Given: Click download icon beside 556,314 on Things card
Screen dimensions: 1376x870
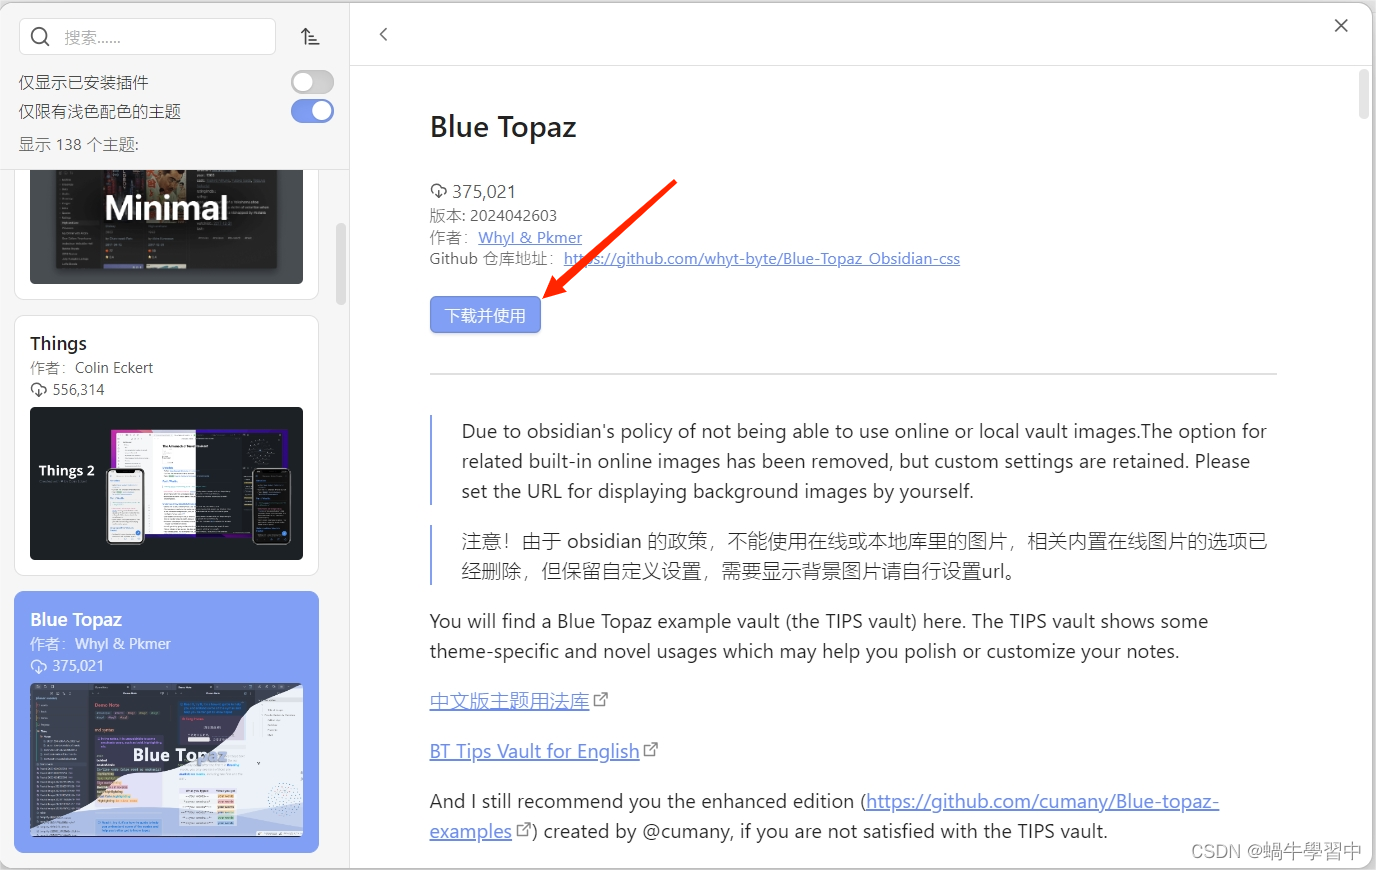Looking at the screenshot, I should coord(39,390).
